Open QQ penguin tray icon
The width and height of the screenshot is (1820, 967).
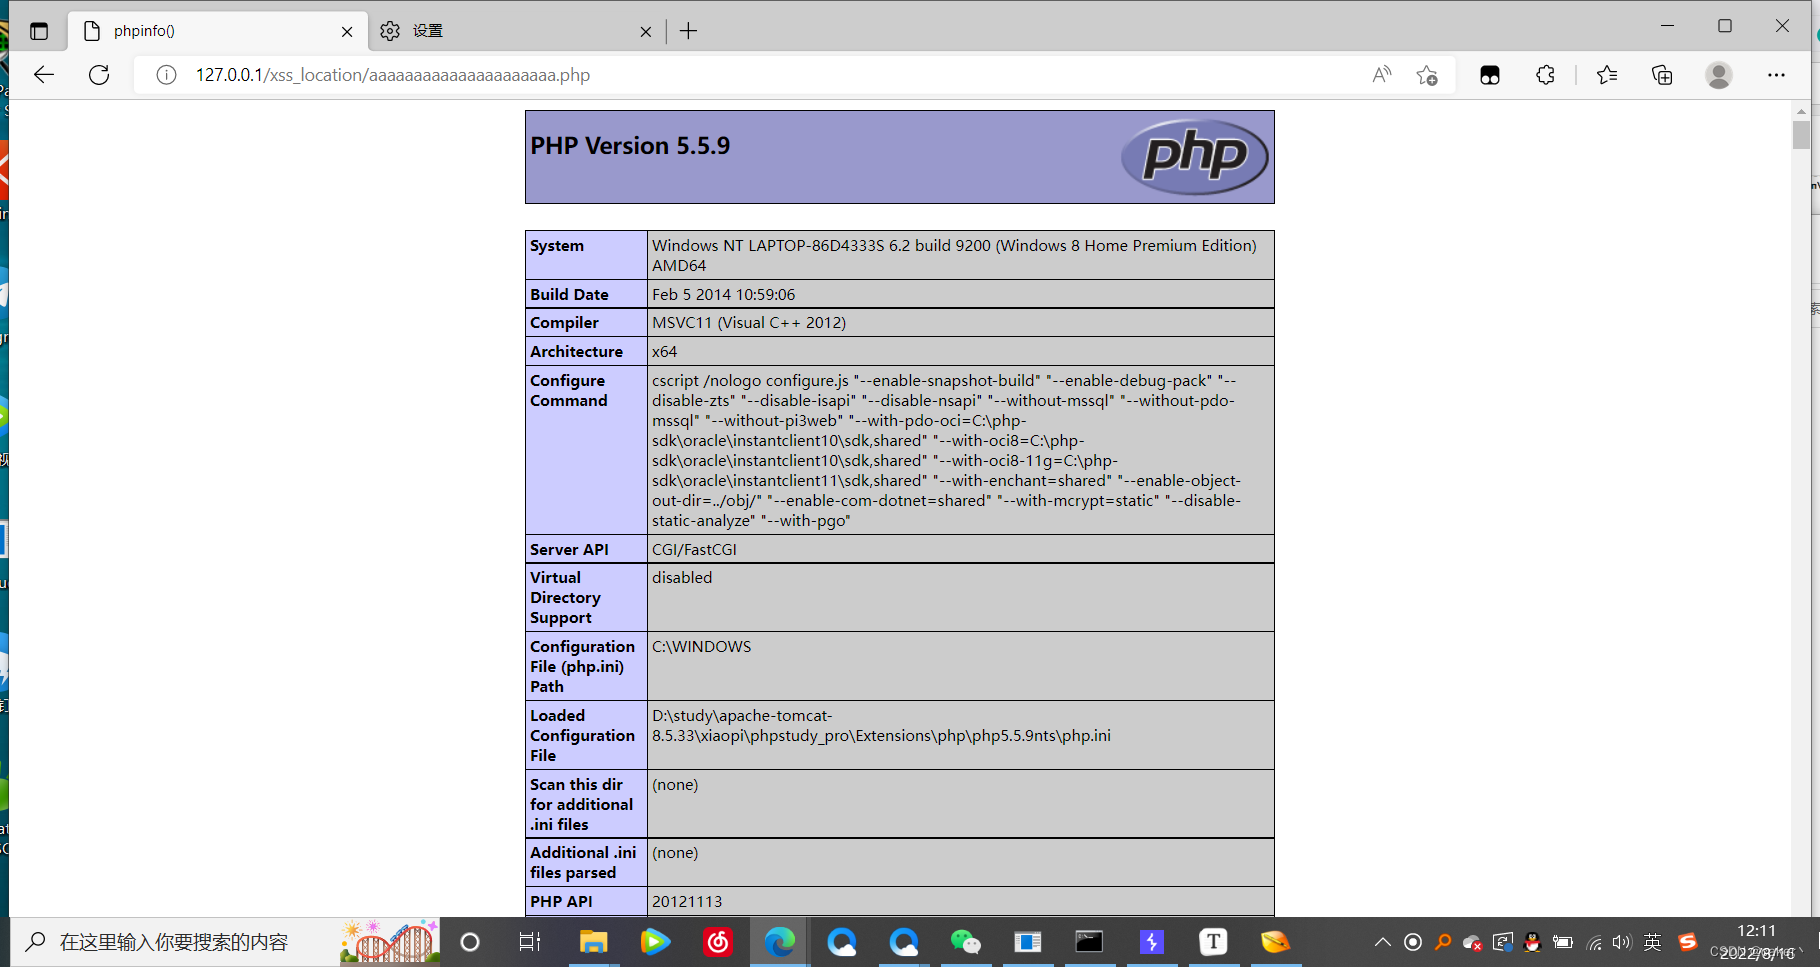[x=1532, y=942]
